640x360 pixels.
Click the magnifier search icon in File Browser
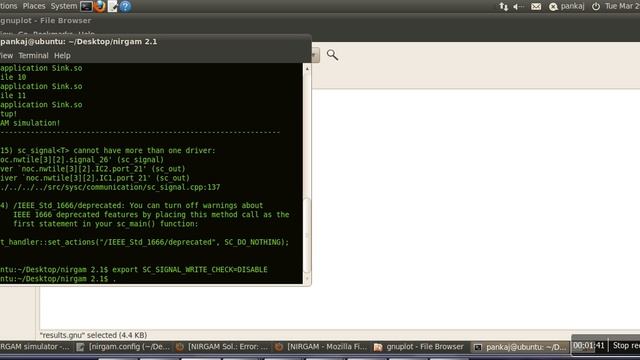click(332, 55)
